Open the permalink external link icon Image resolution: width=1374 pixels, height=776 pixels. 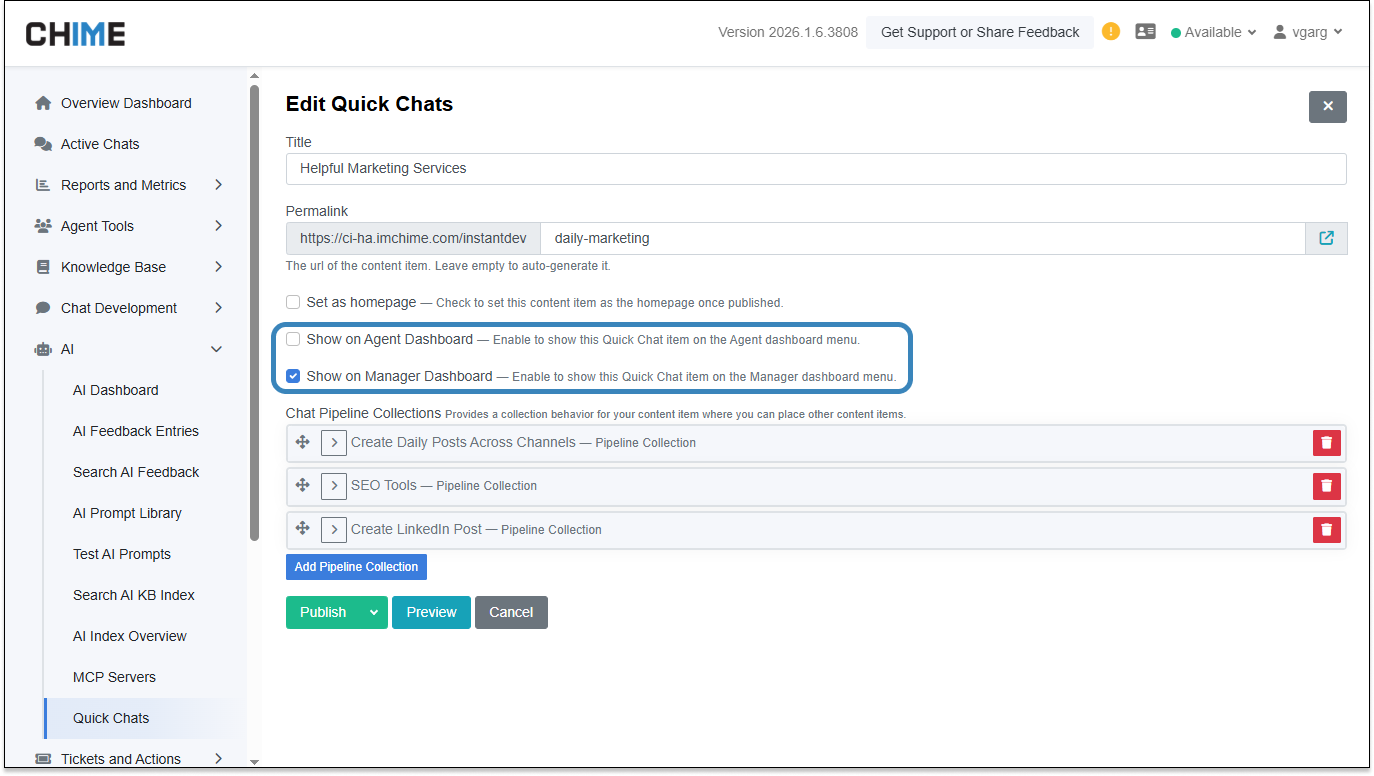[1326, 238]
